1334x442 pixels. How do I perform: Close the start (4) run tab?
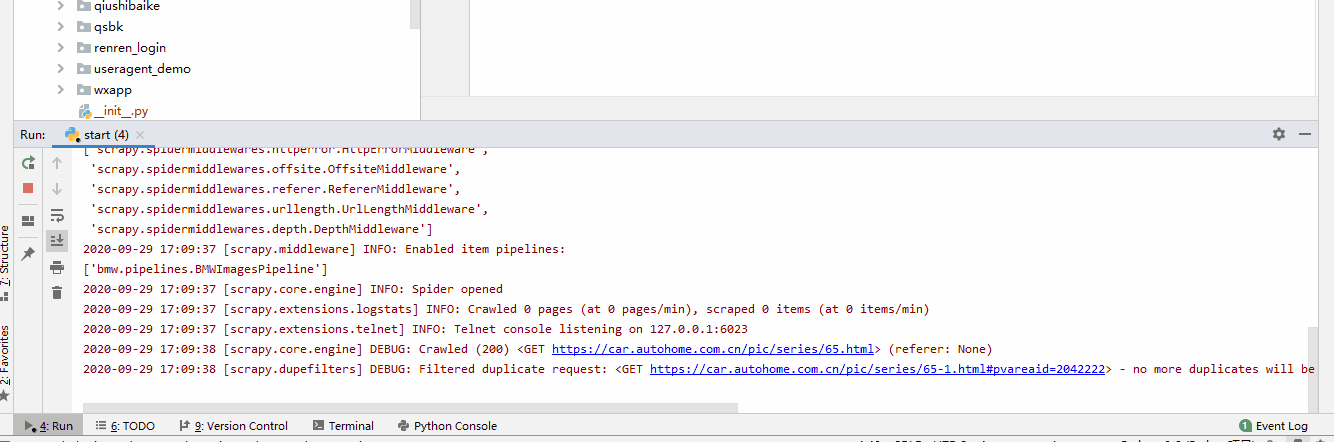[140, 135]
